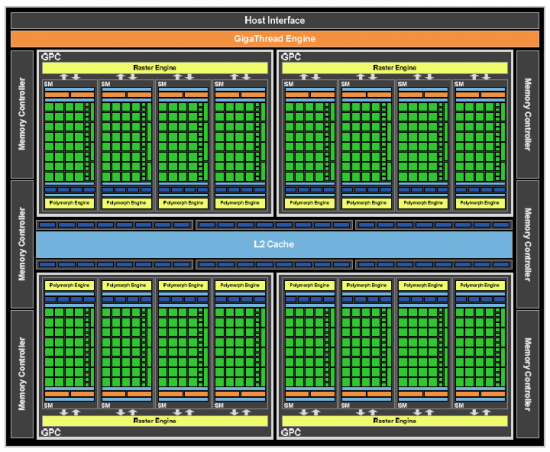Select Raster Engine in the lower-left GPC
550x452 pixels.
coord(155,420)
